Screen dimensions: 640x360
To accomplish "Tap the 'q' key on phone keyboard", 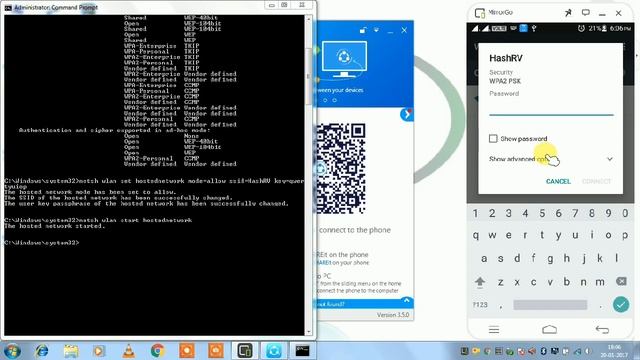I will point(476,236).
